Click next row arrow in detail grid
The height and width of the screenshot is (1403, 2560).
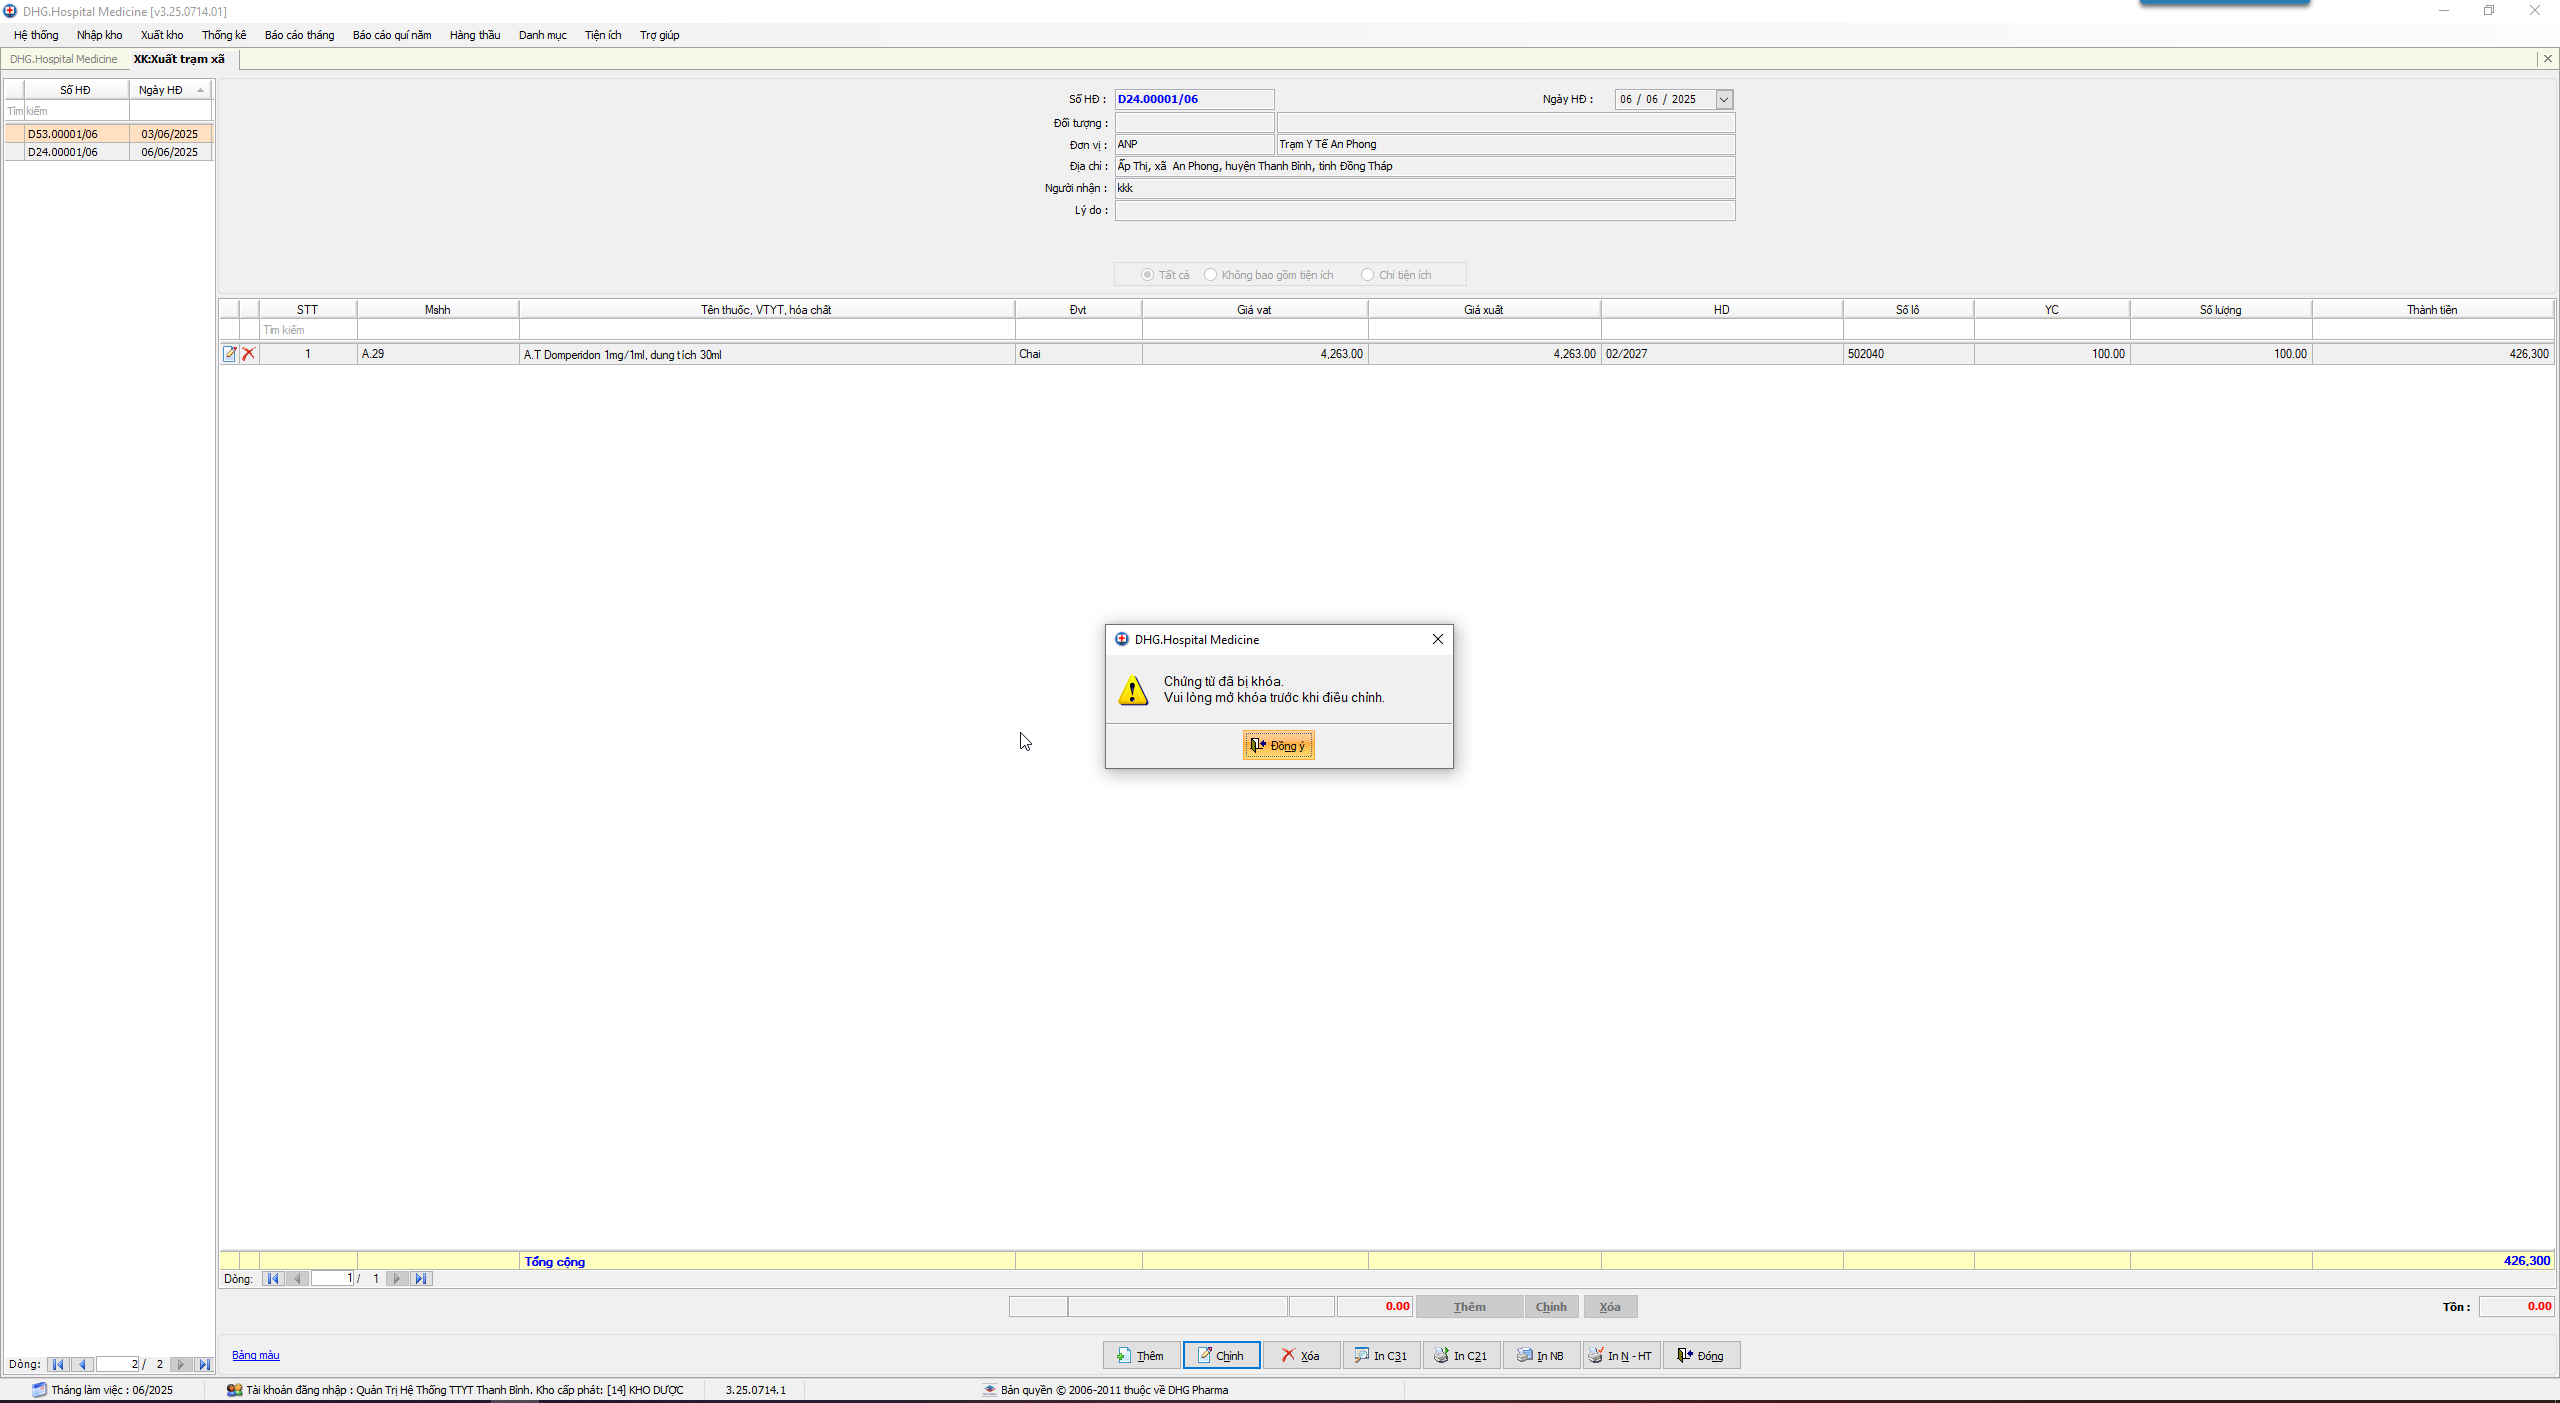397,1278
